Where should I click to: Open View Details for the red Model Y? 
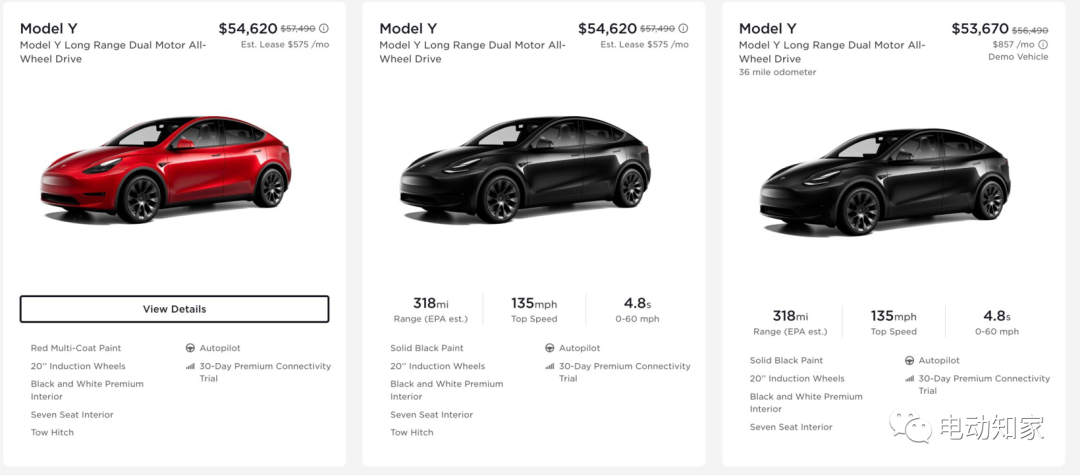tap(174, 309)
